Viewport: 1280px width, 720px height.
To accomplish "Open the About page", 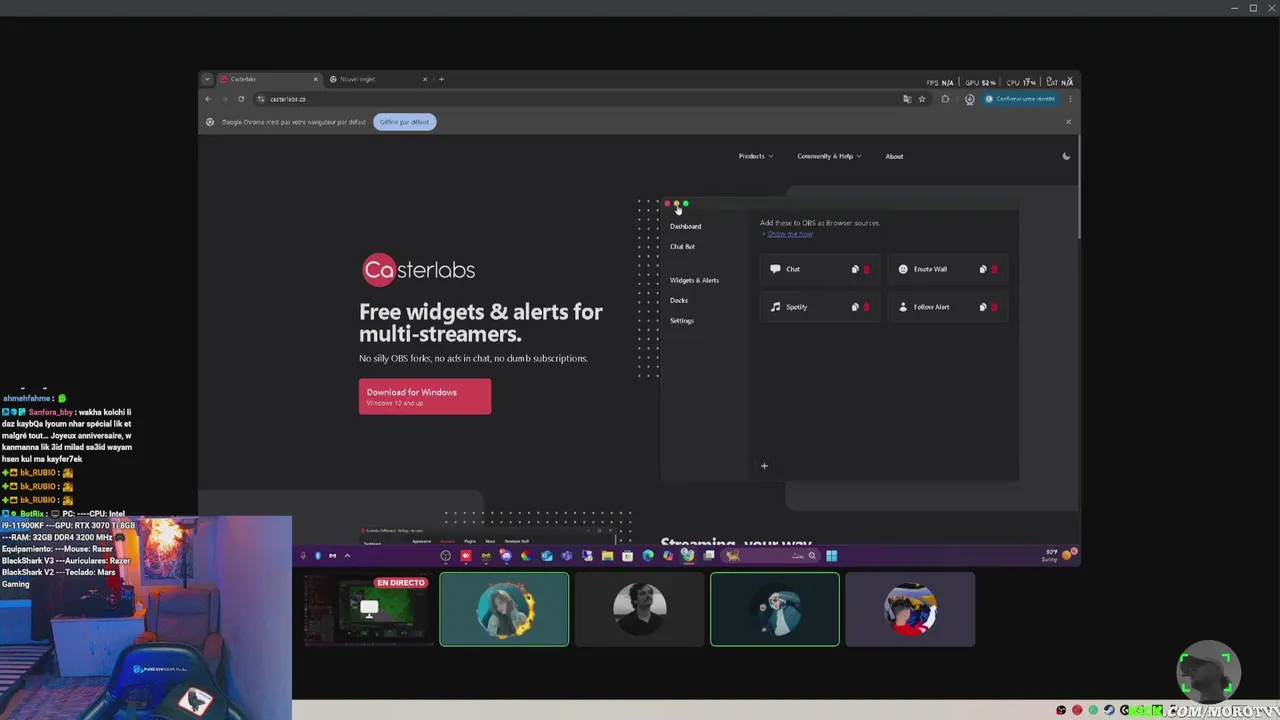I will [894, 156].
